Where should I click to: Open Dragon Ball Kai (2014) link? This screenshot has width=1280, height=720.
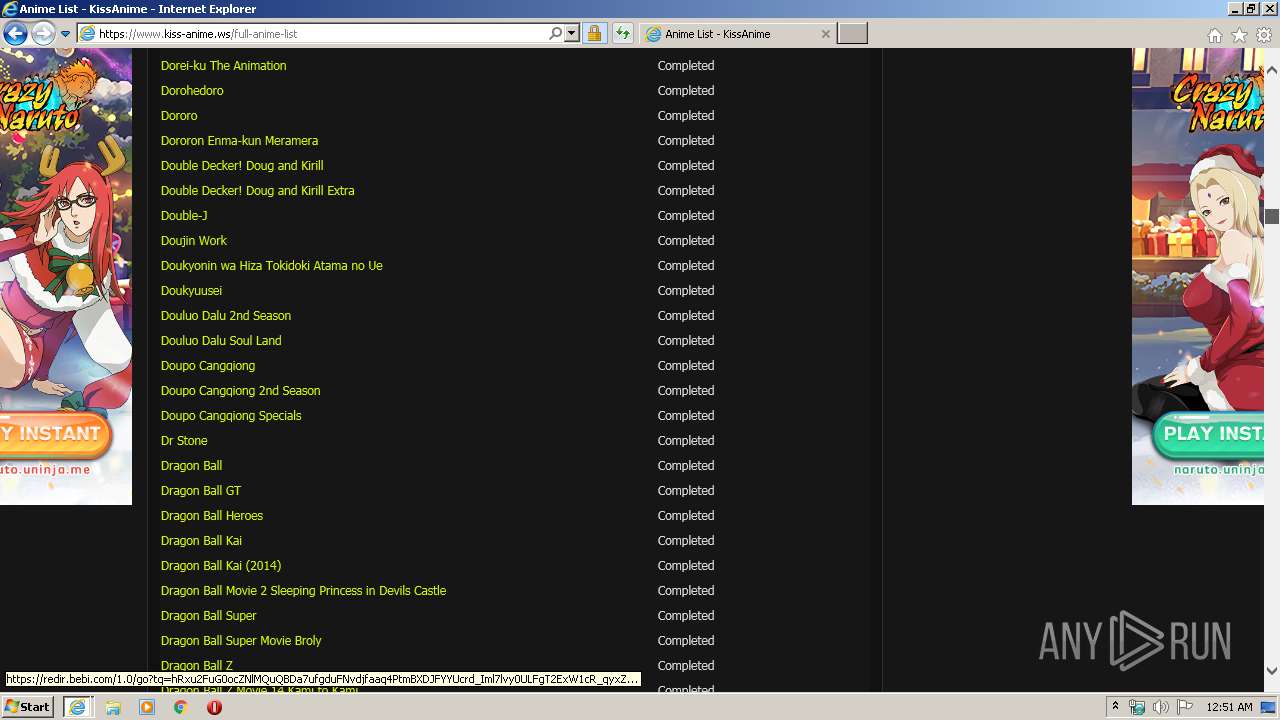pyautogui.click(x=221, y=566)
